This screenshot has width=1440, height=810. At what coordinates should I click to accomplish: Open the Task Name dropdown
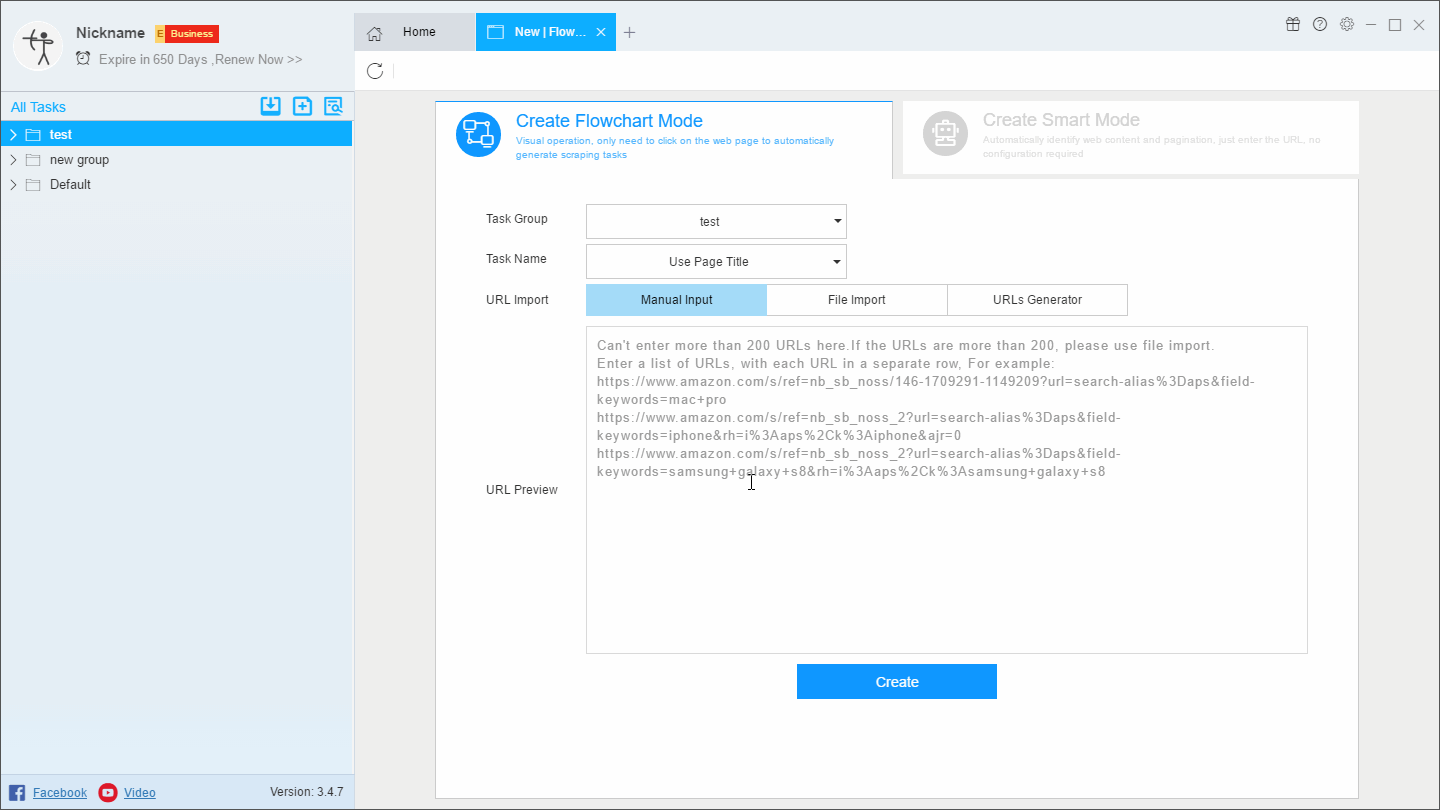716,262
